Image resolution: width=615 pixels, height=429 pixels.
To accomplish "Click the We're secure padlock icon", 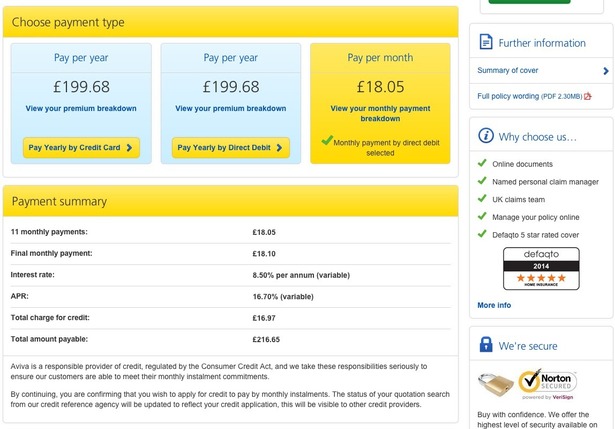I will pyautogui.click(x=486, y=345).
